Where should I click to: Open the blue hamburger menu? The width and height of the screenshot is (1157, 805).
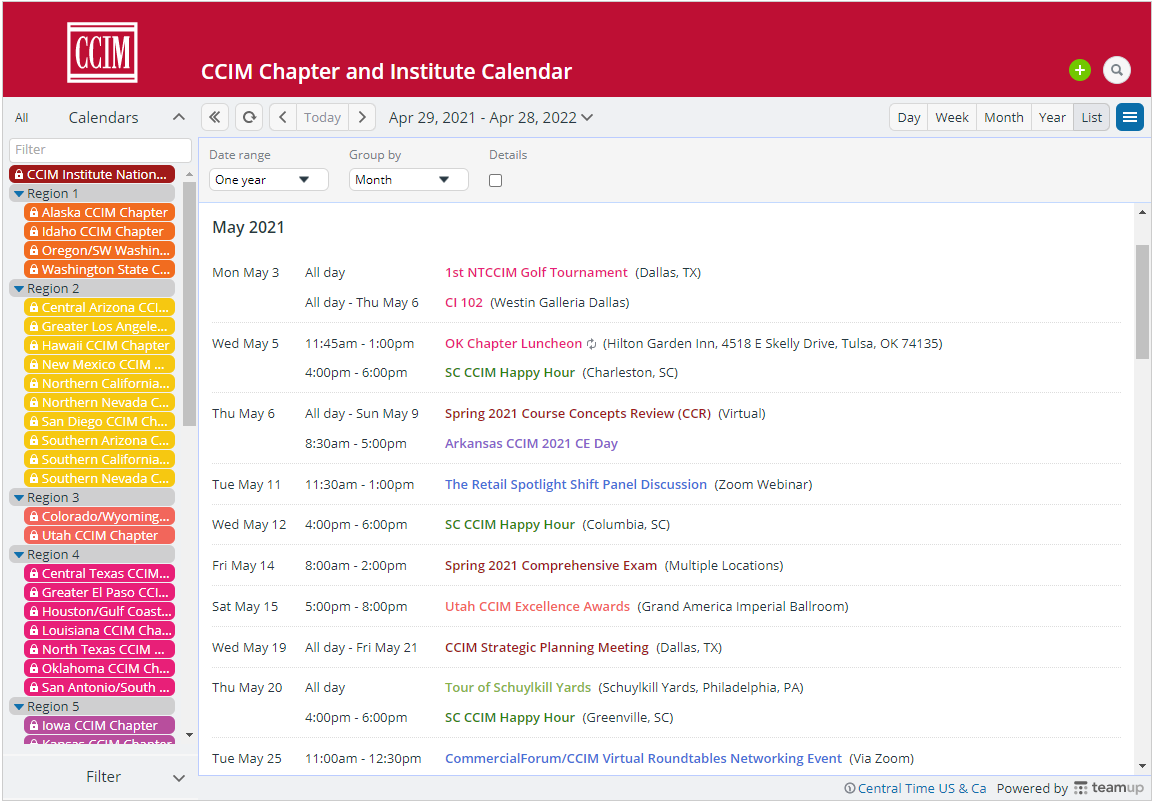click(x=1130, y=117)
